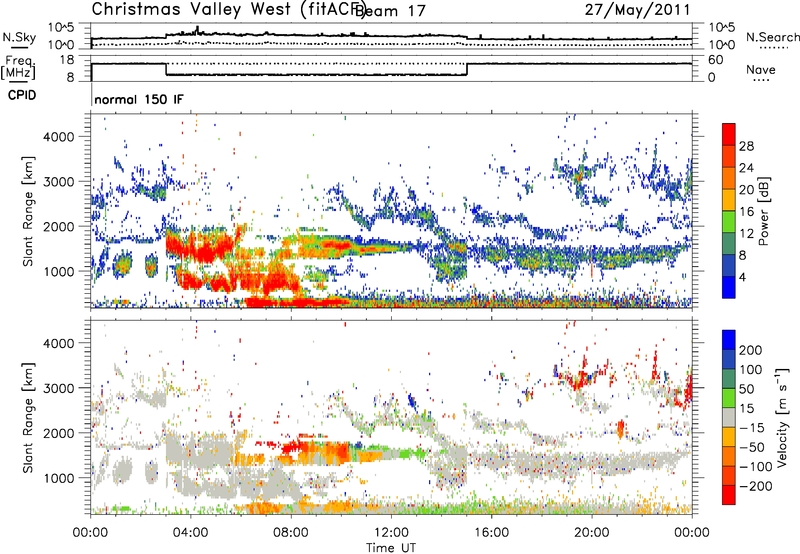Click the 16 label on power colorbar
The width and height of the screenshot is (800, 554).
(746, 212)
